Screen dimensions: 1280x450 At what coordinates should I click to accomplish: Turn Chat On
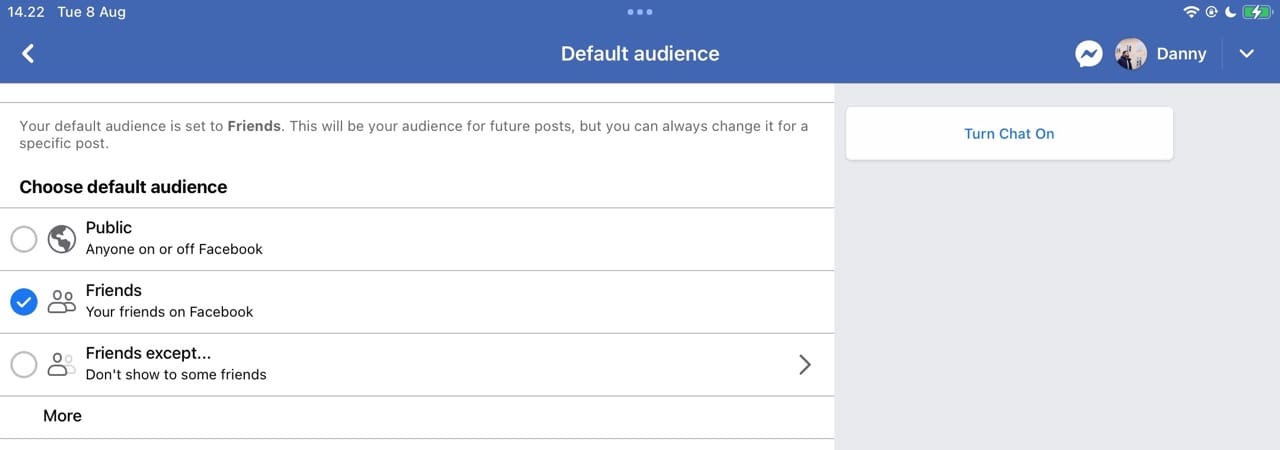click(1009, 133)
